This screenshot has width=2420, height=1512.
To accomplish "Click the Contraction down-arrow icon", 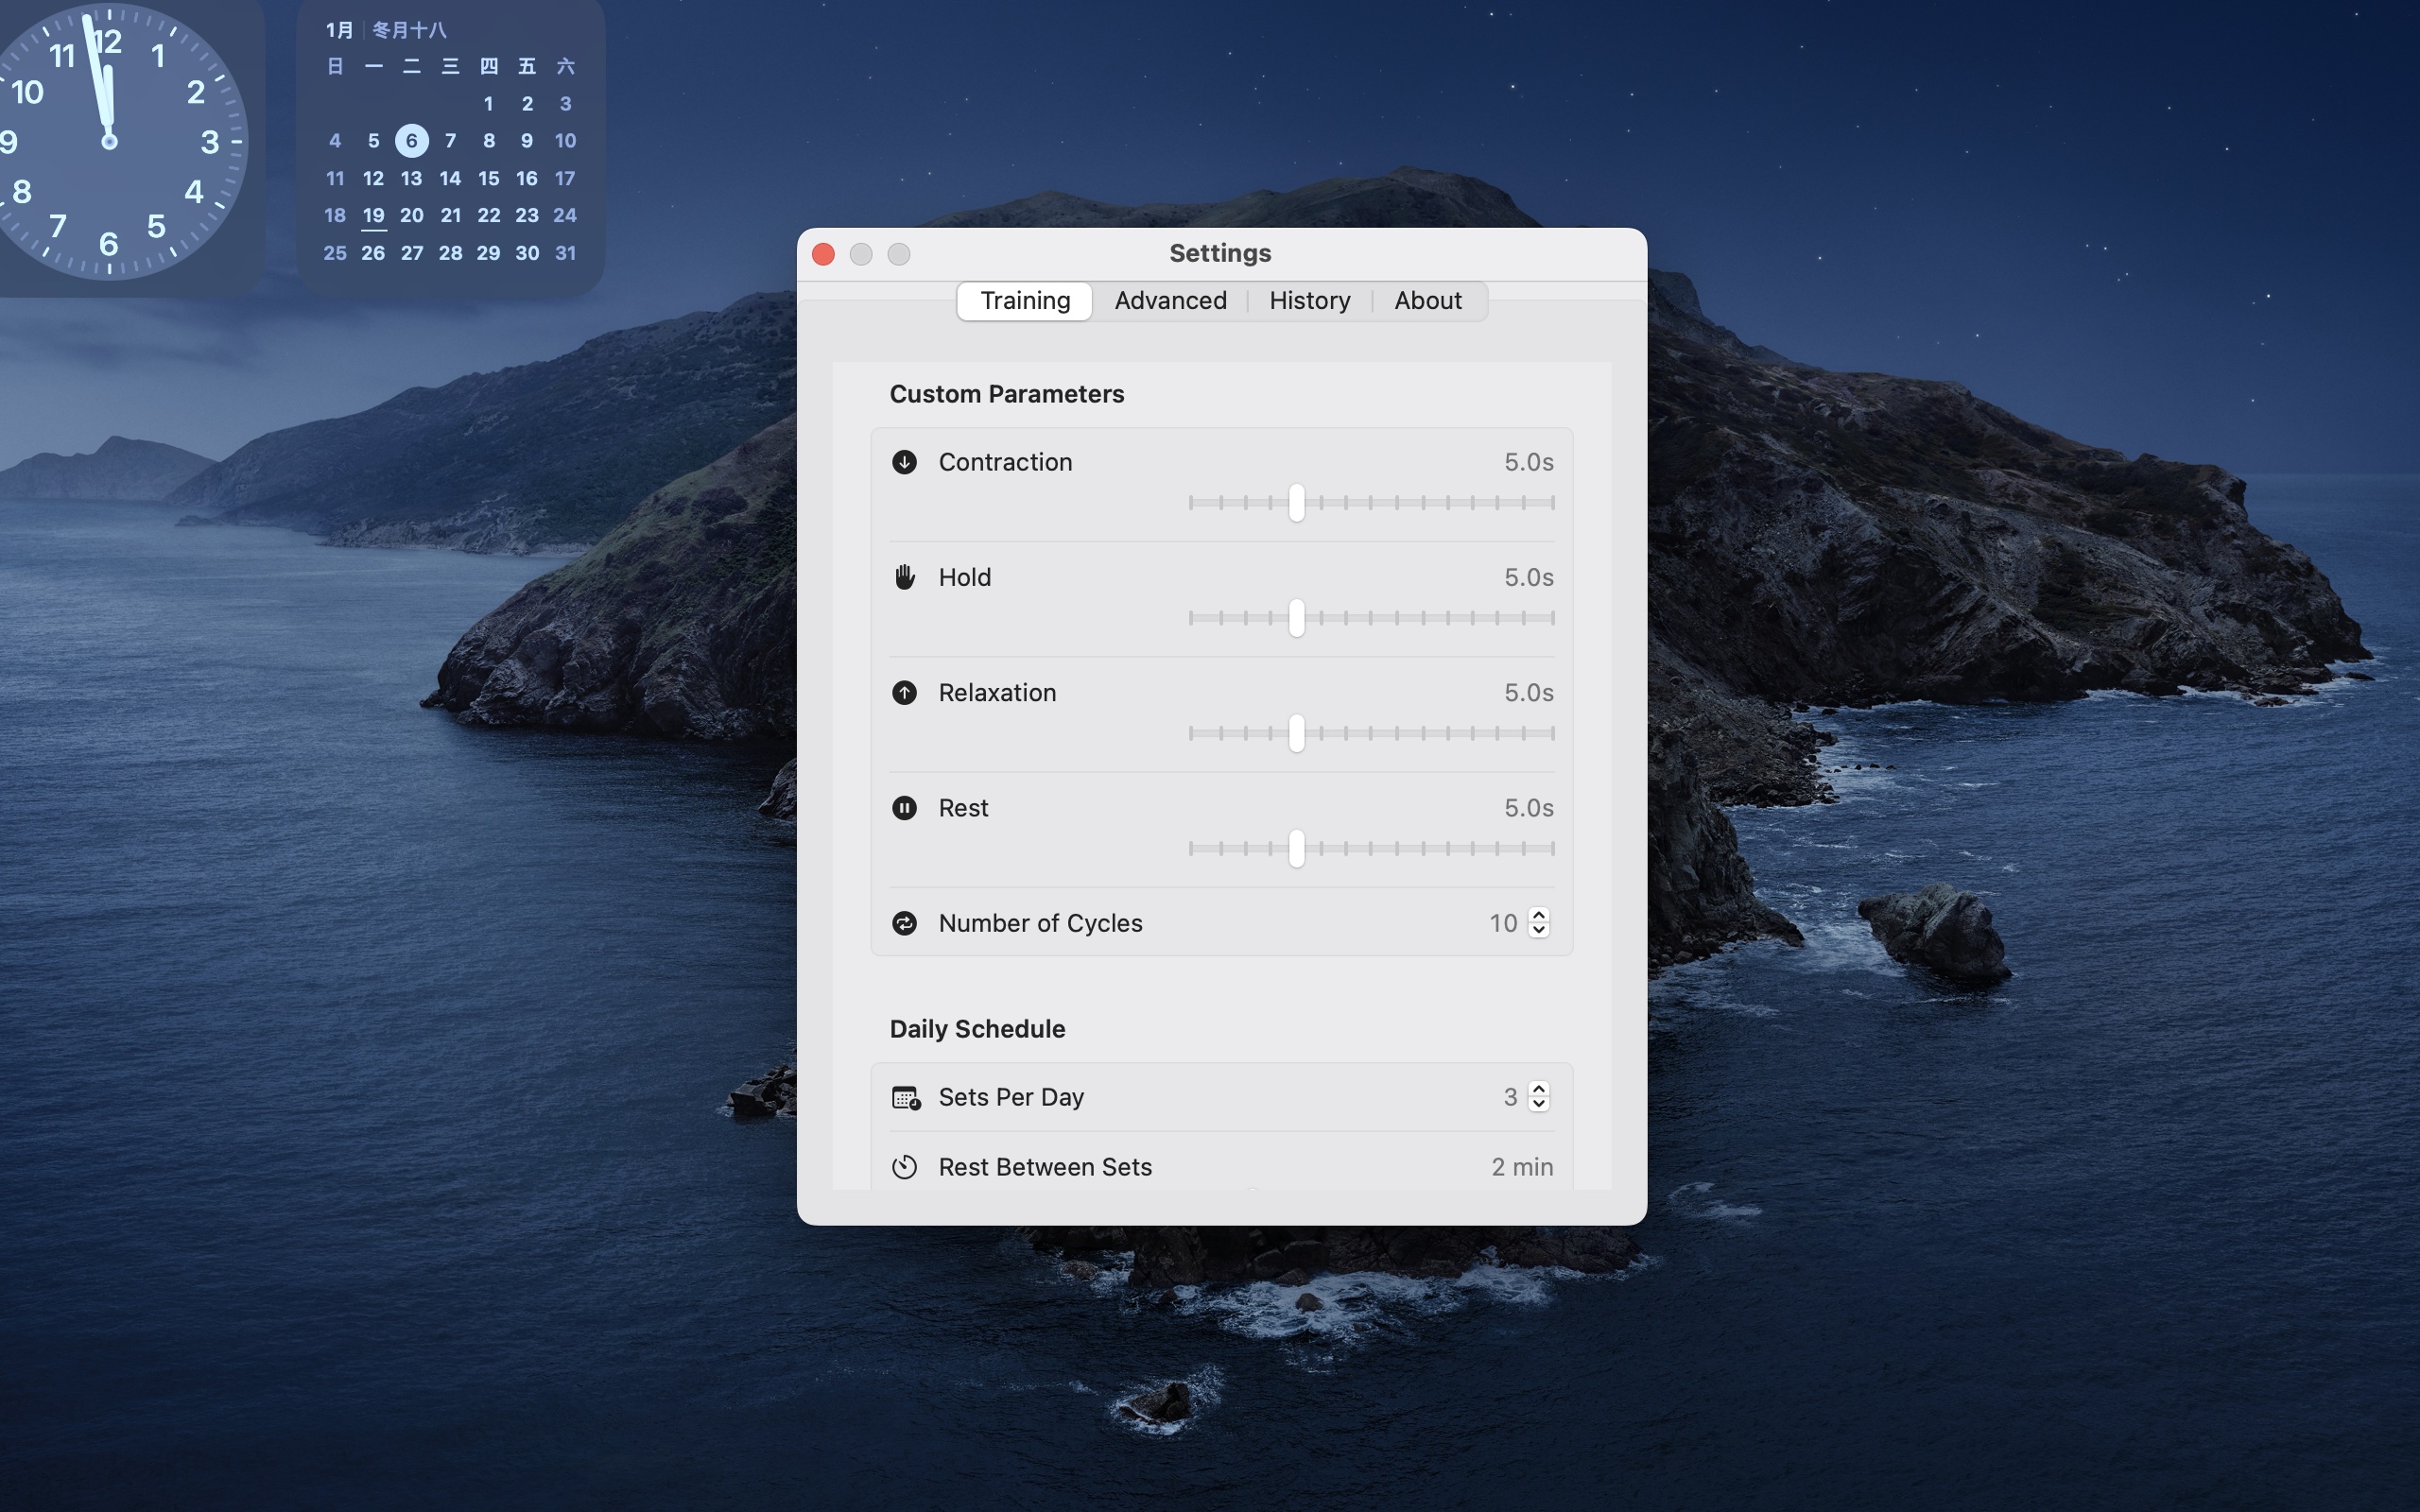I will [x=904, y=462].
